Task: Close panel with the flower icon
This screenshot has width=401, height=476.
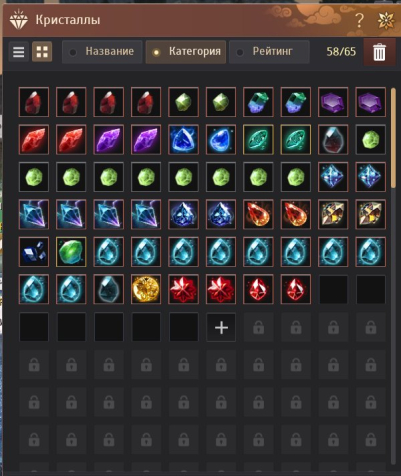Action: [386, 21]
